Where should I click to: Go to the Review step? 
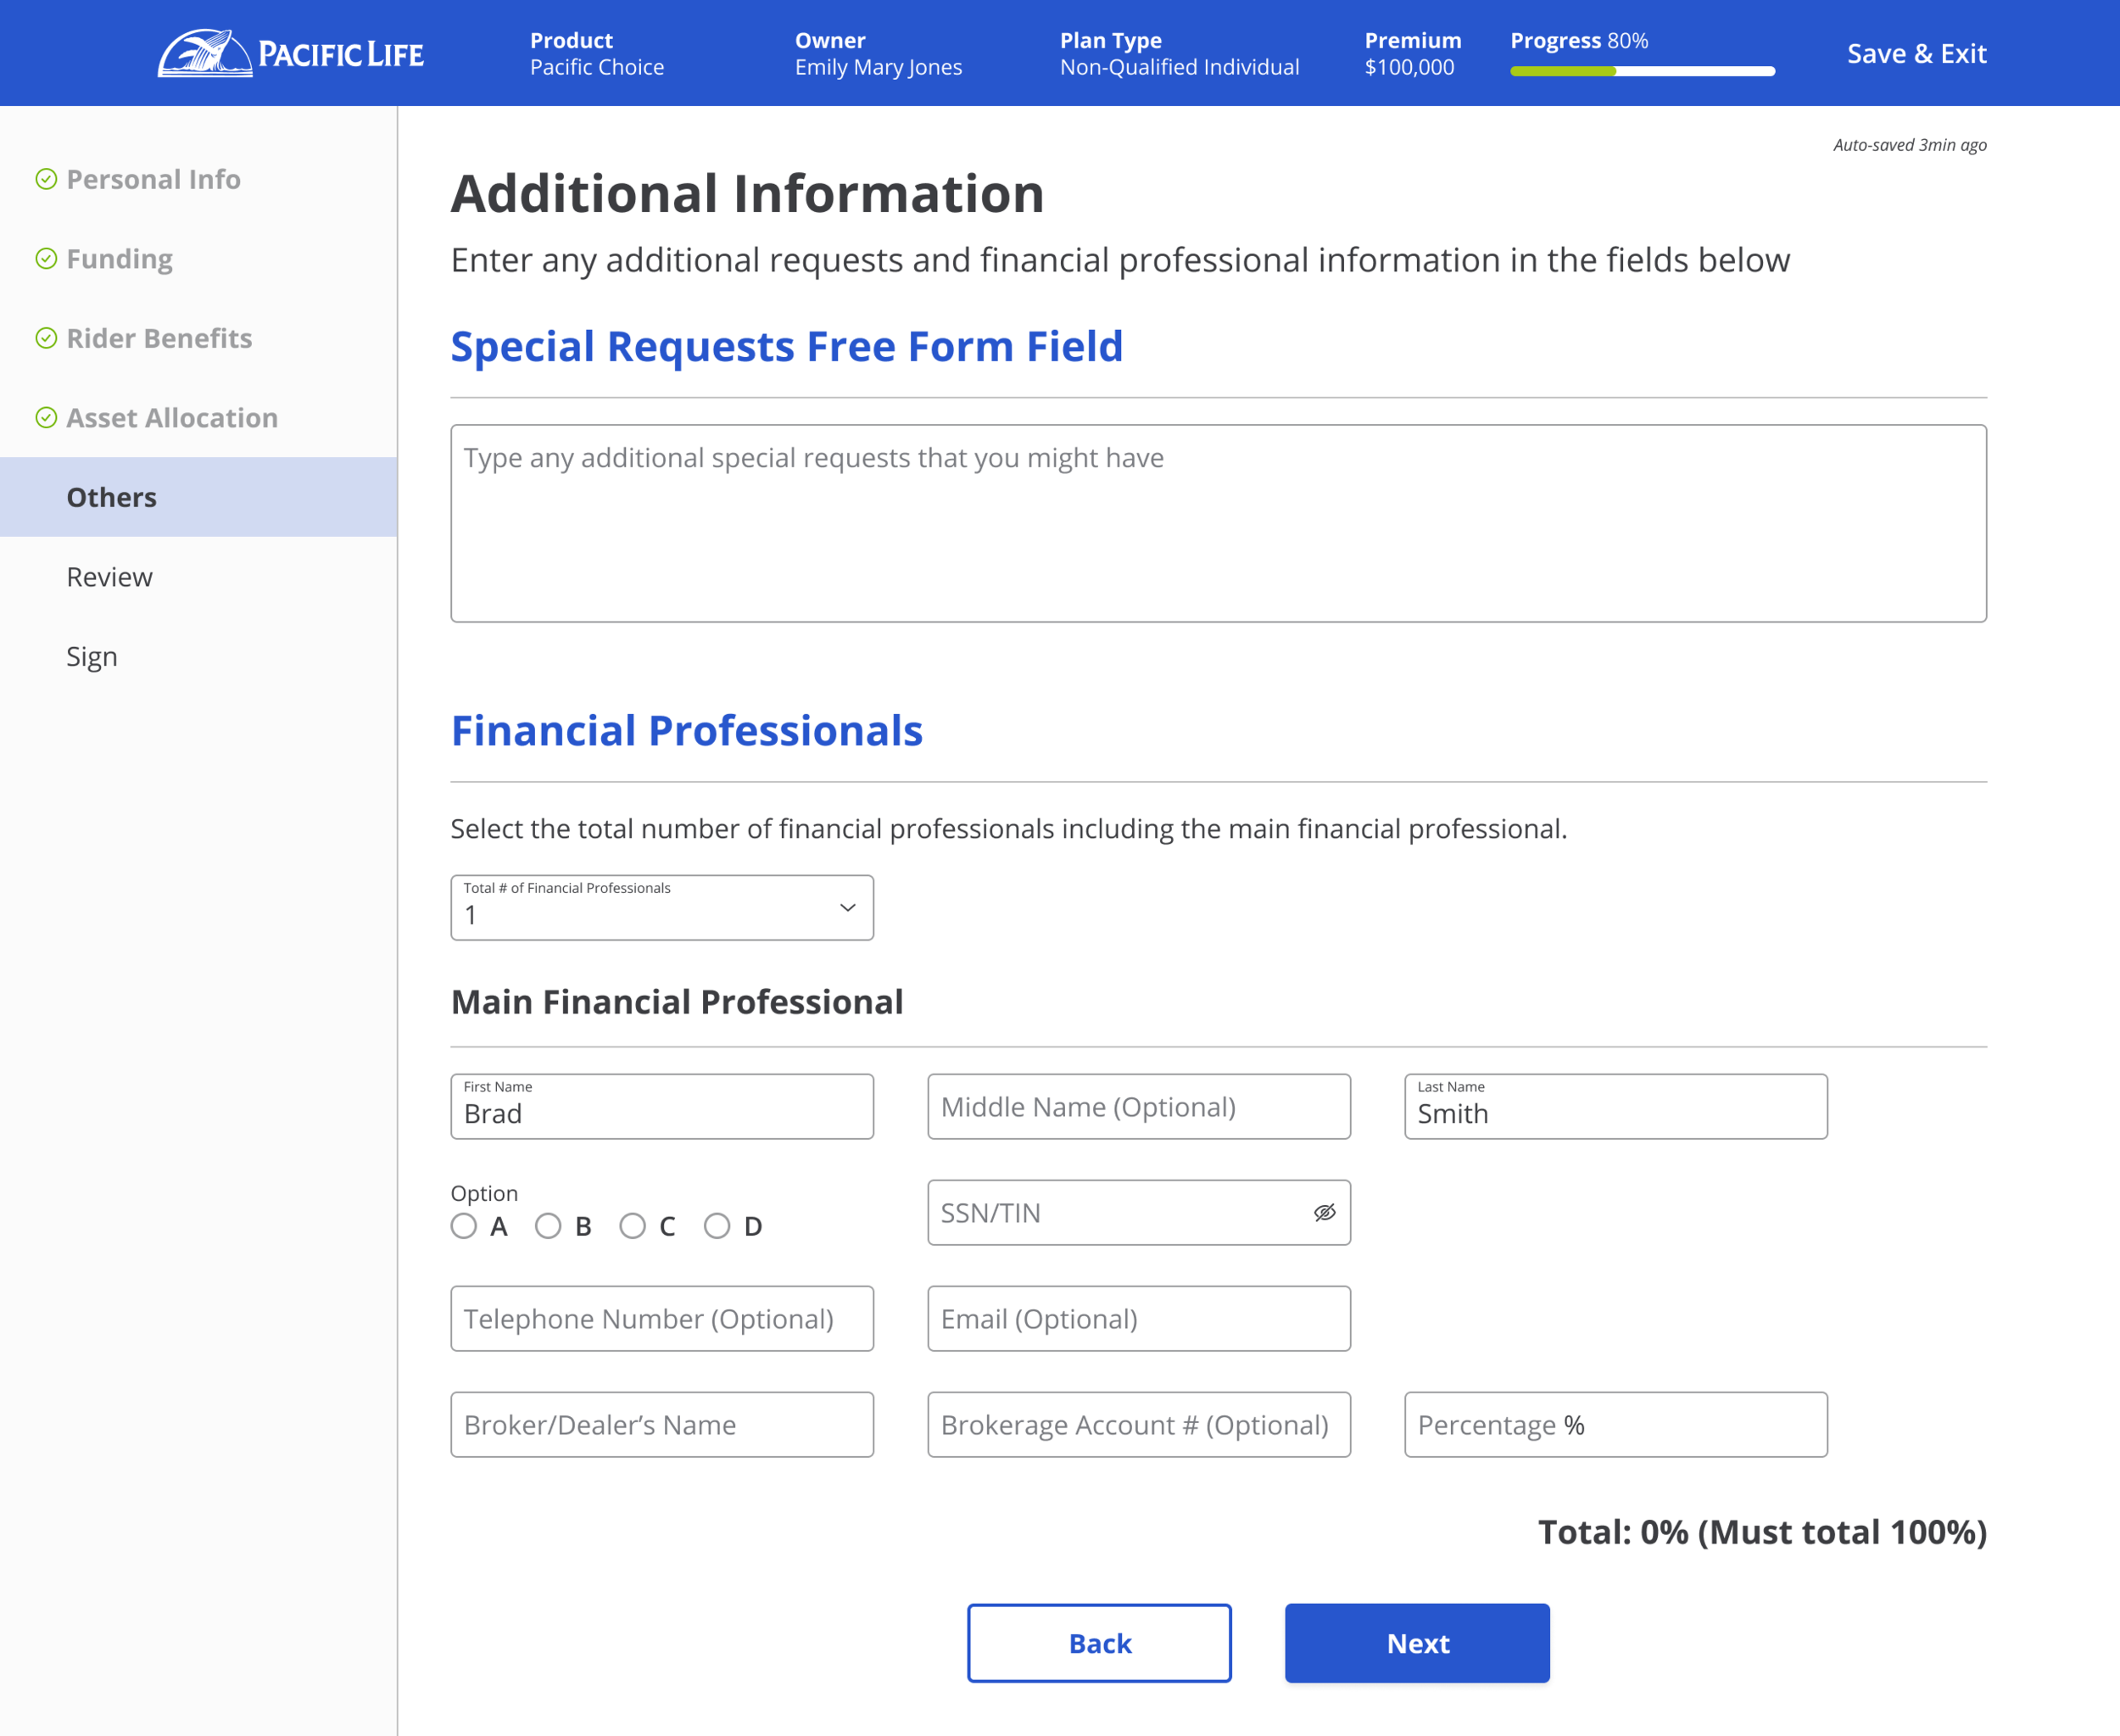point(109,577)
